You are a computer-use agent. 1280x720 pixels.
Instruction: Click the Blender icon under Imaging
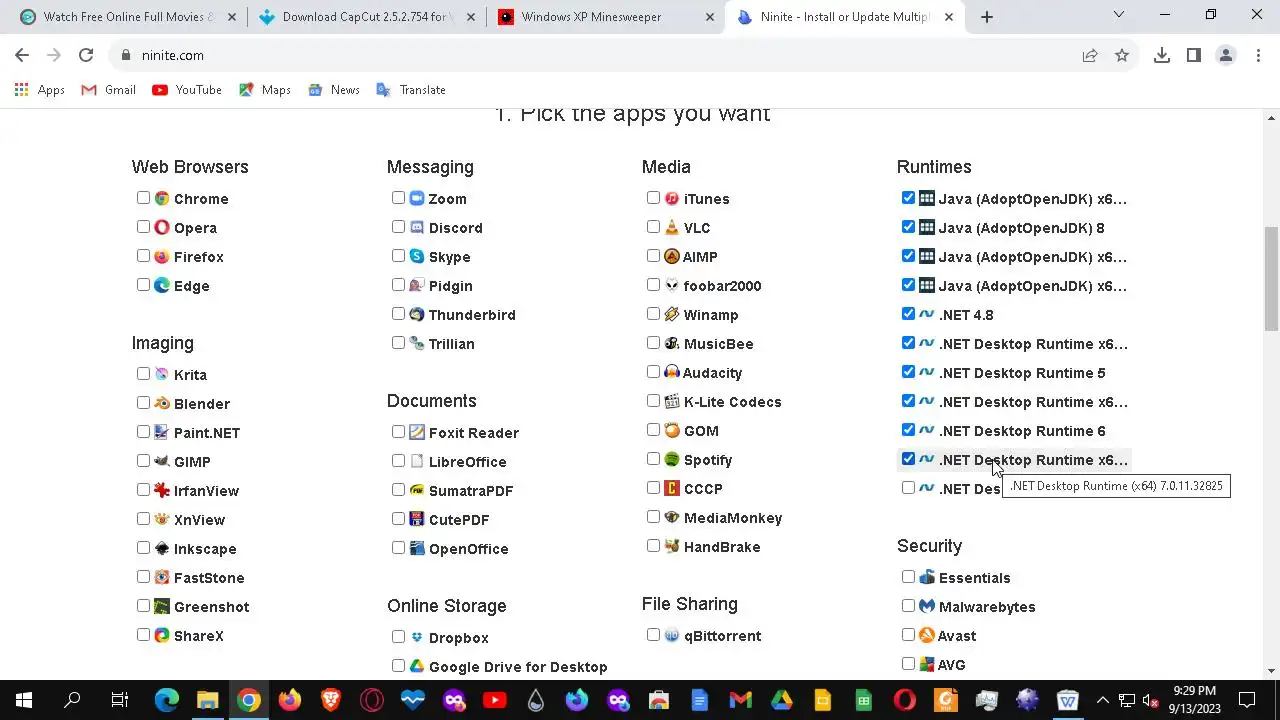162,403
